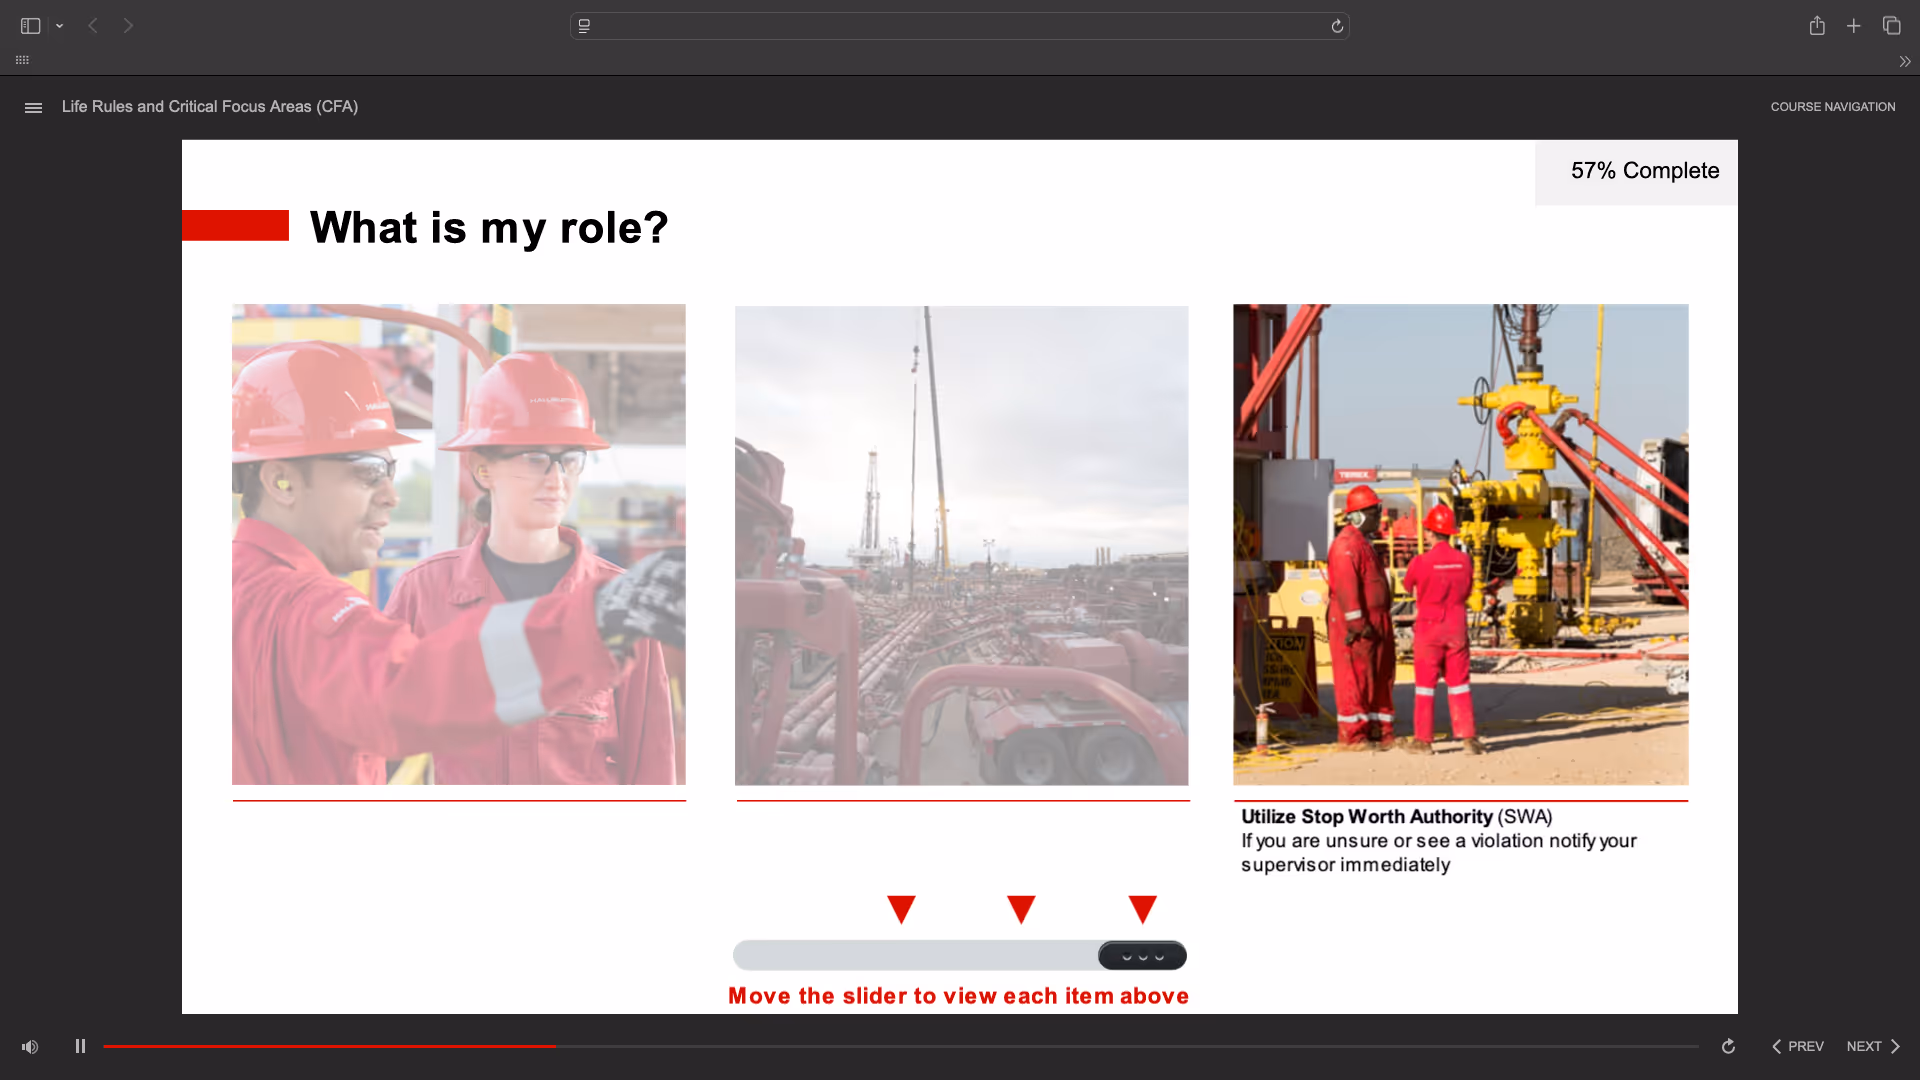Expand the favorites bar overflow chevrons
Viewport: 1920px width, 1080px height.
coord(1905,62)
